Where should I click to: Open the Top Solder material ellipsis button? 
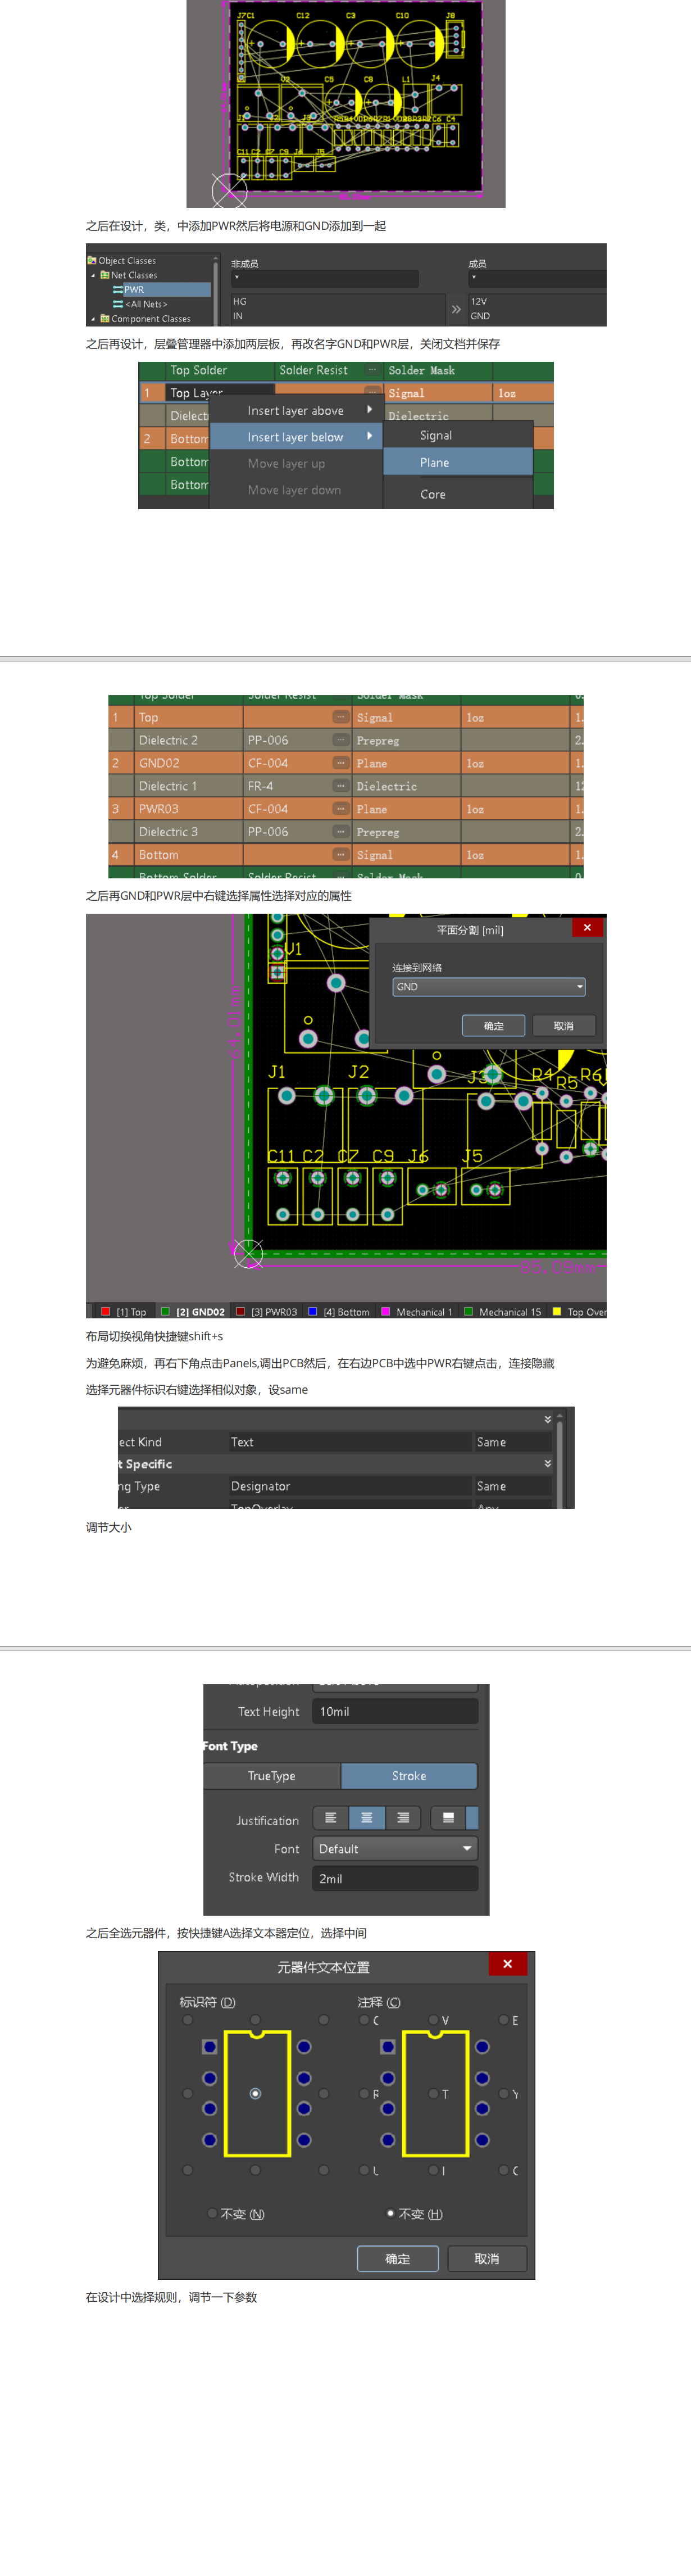372,370
